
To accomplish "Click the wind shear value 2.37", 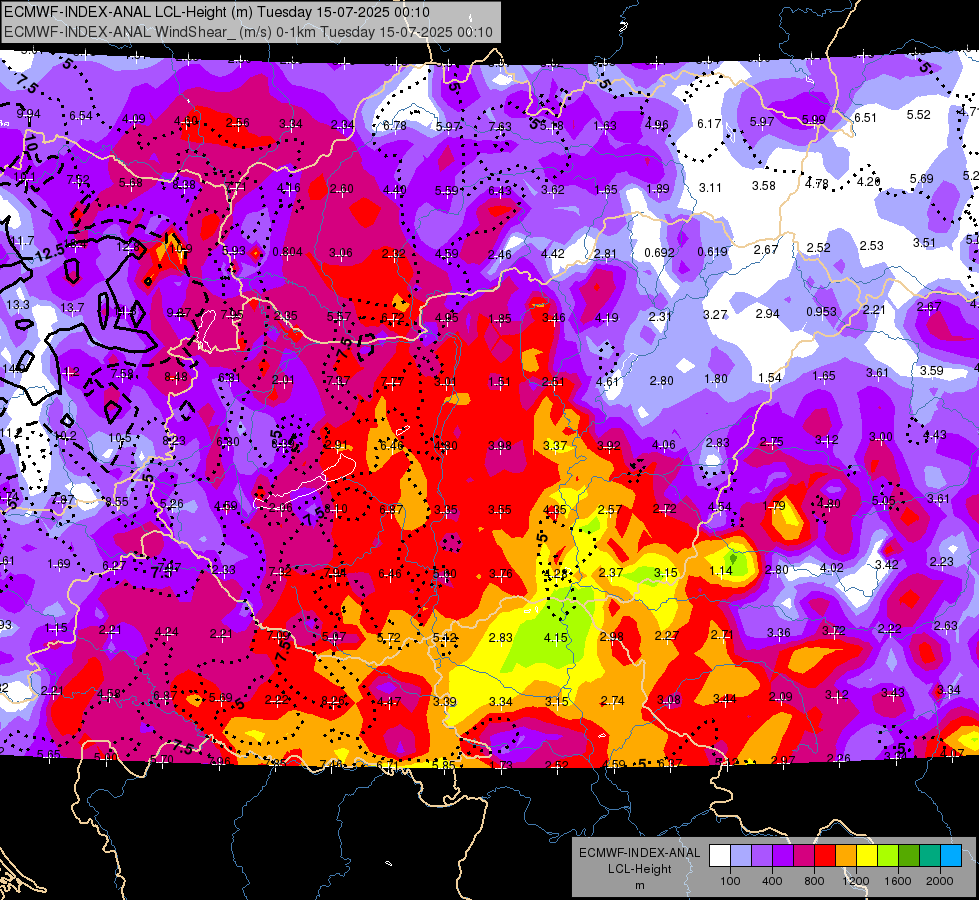I will pyautogui.click(x=611, y=572).
